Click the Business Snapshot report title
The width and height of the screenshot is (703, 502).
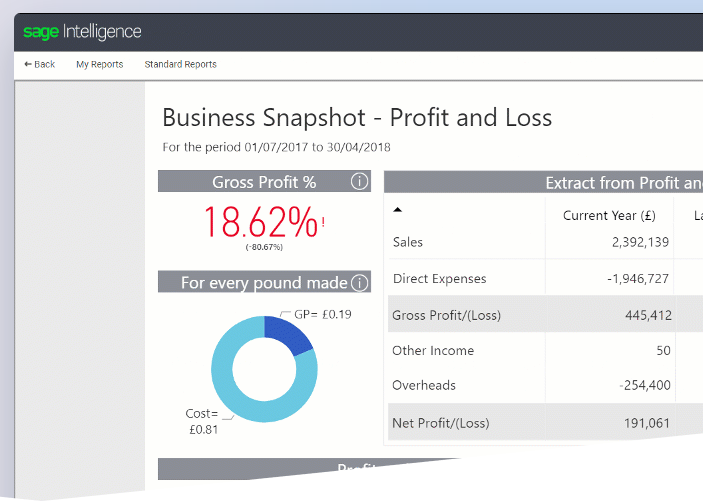click(x=357, y=118)
